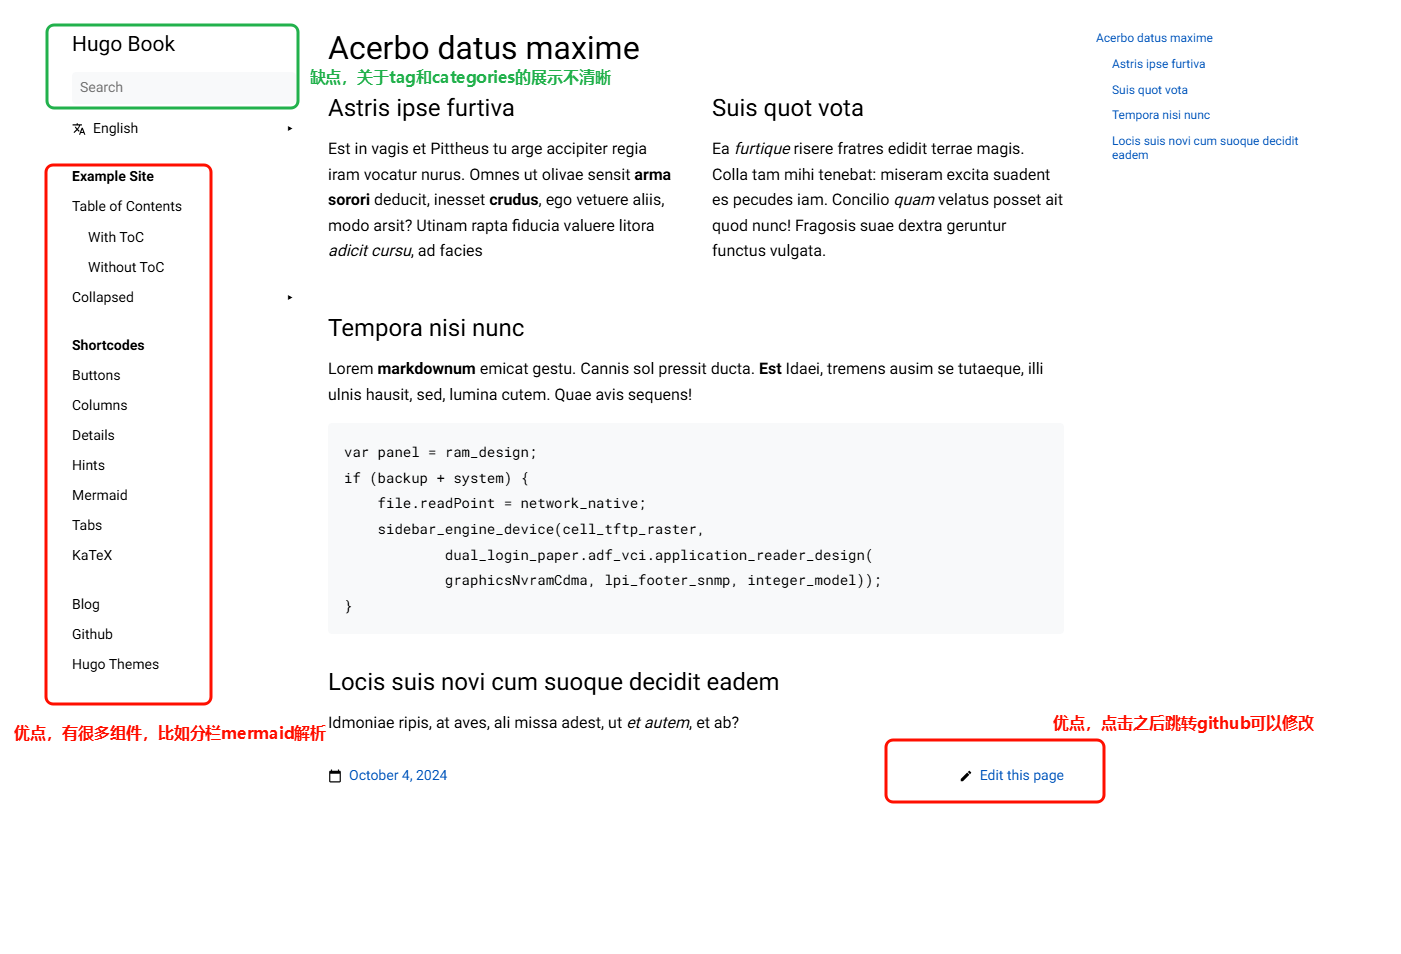Visit the Github sidebar link
This screenshot has width=1401, height=954.
[92, 634]
